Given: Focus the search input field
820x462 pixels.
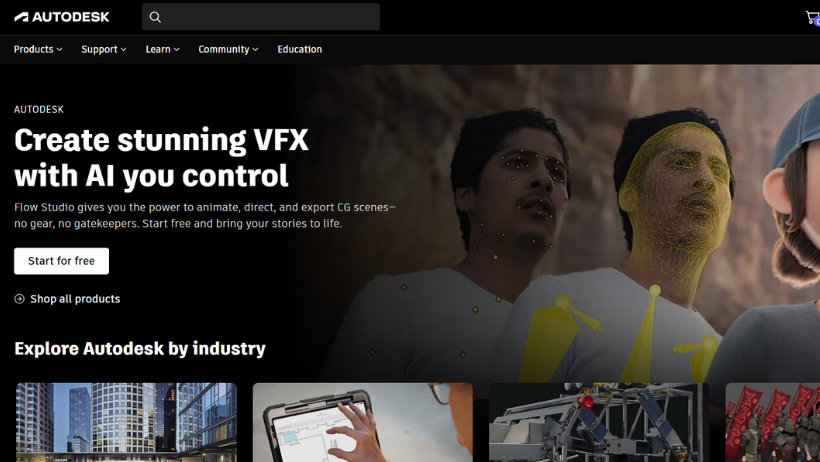Looking at the screenshot, I should (261, 17).
